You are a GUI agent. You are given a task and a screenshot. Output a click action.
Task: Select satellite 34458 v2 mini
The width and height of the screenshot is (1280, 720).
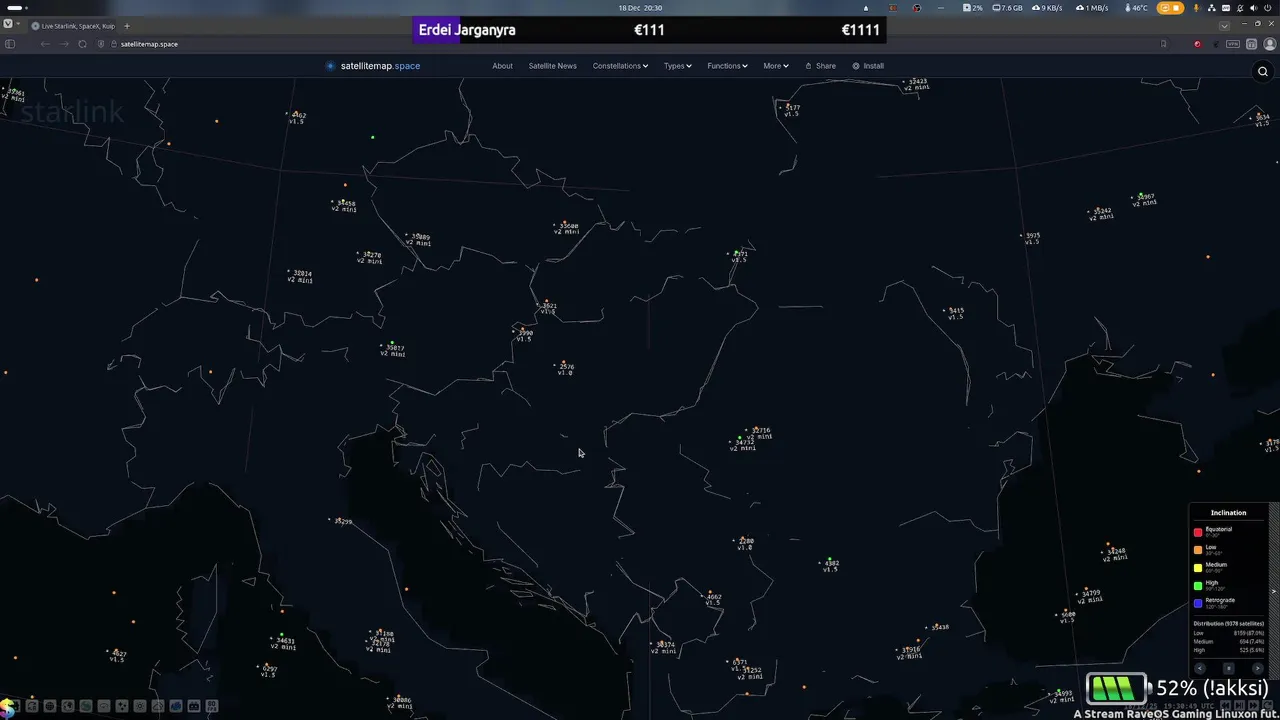click(344, 206)
